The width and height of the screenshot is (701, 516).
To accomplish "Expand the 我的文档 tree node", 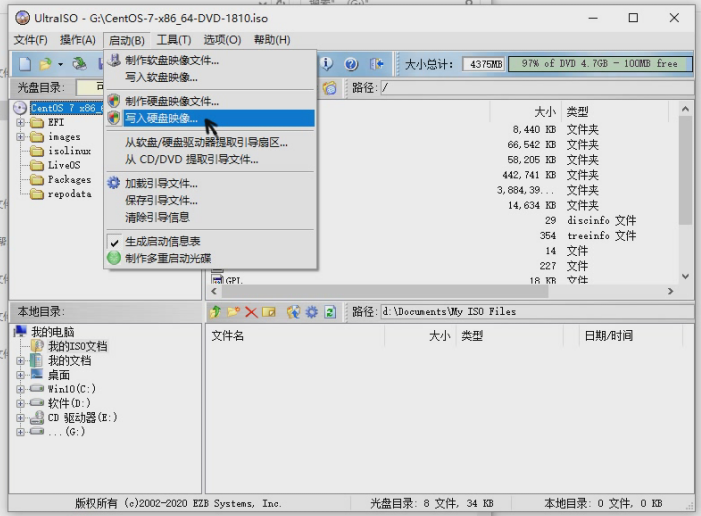I will click(x=20, y=360).
